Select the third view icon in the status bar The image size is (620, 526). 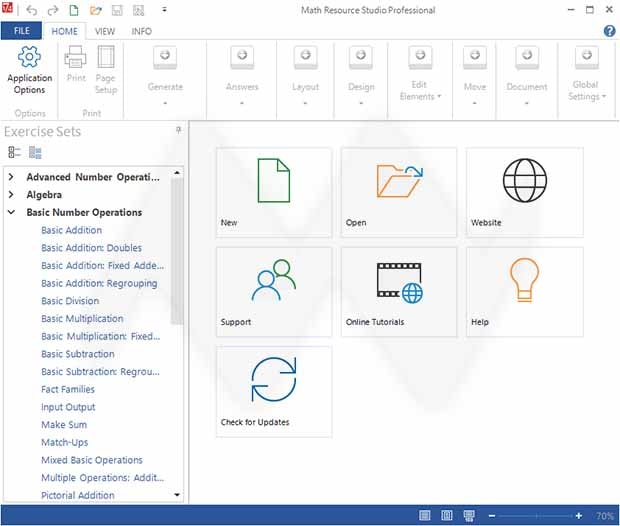(469, 515)
